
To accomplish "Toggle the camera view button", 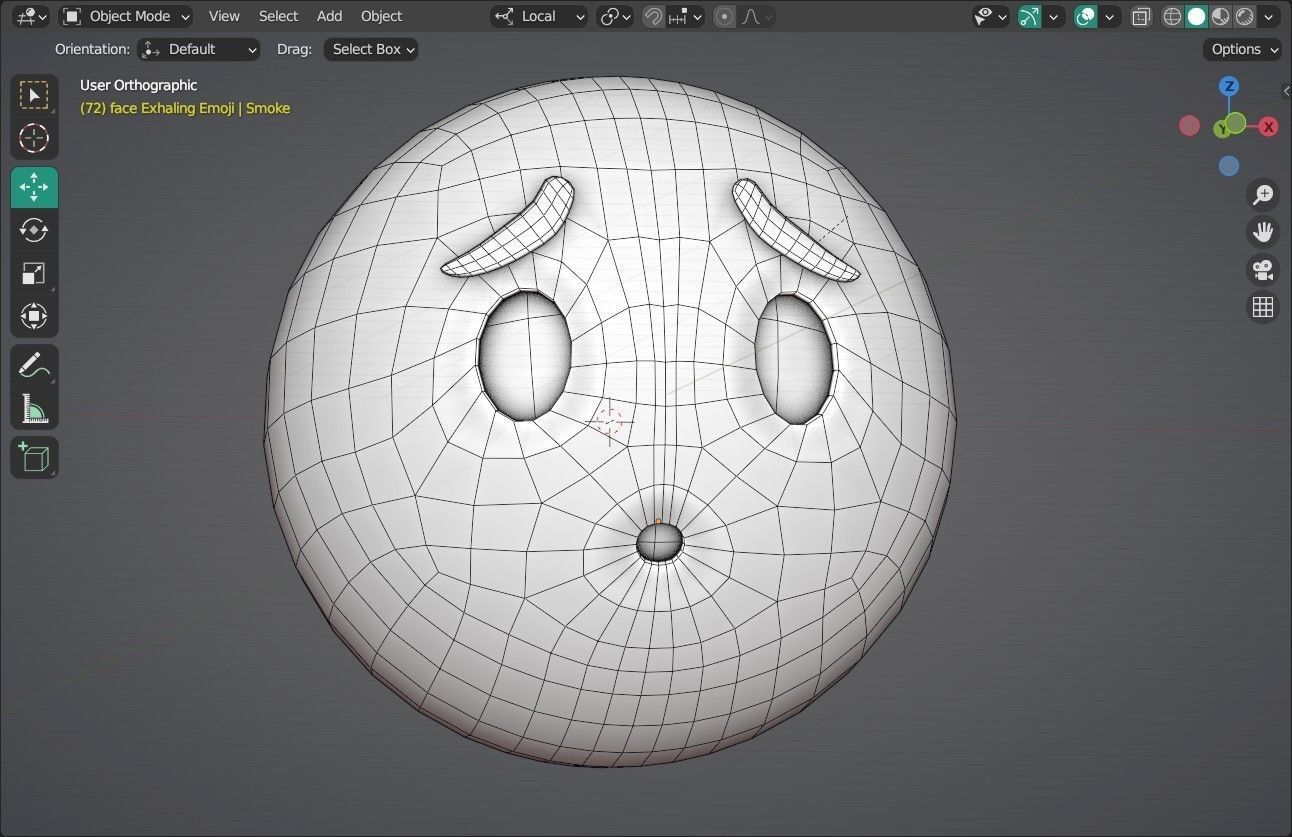I will tap(1263, 269).
